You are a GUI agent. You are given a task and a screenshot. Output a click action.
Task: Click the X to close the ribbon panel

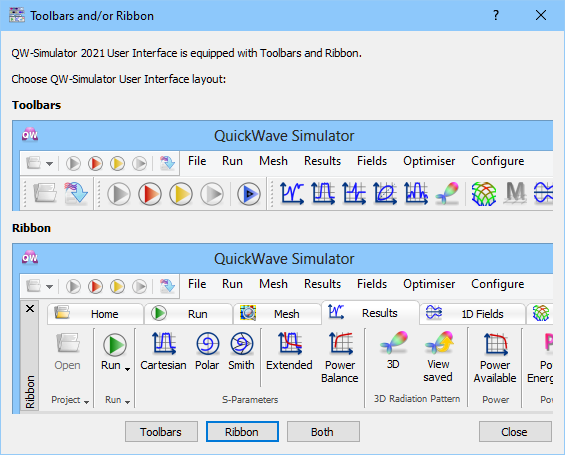tap(30, 308)
